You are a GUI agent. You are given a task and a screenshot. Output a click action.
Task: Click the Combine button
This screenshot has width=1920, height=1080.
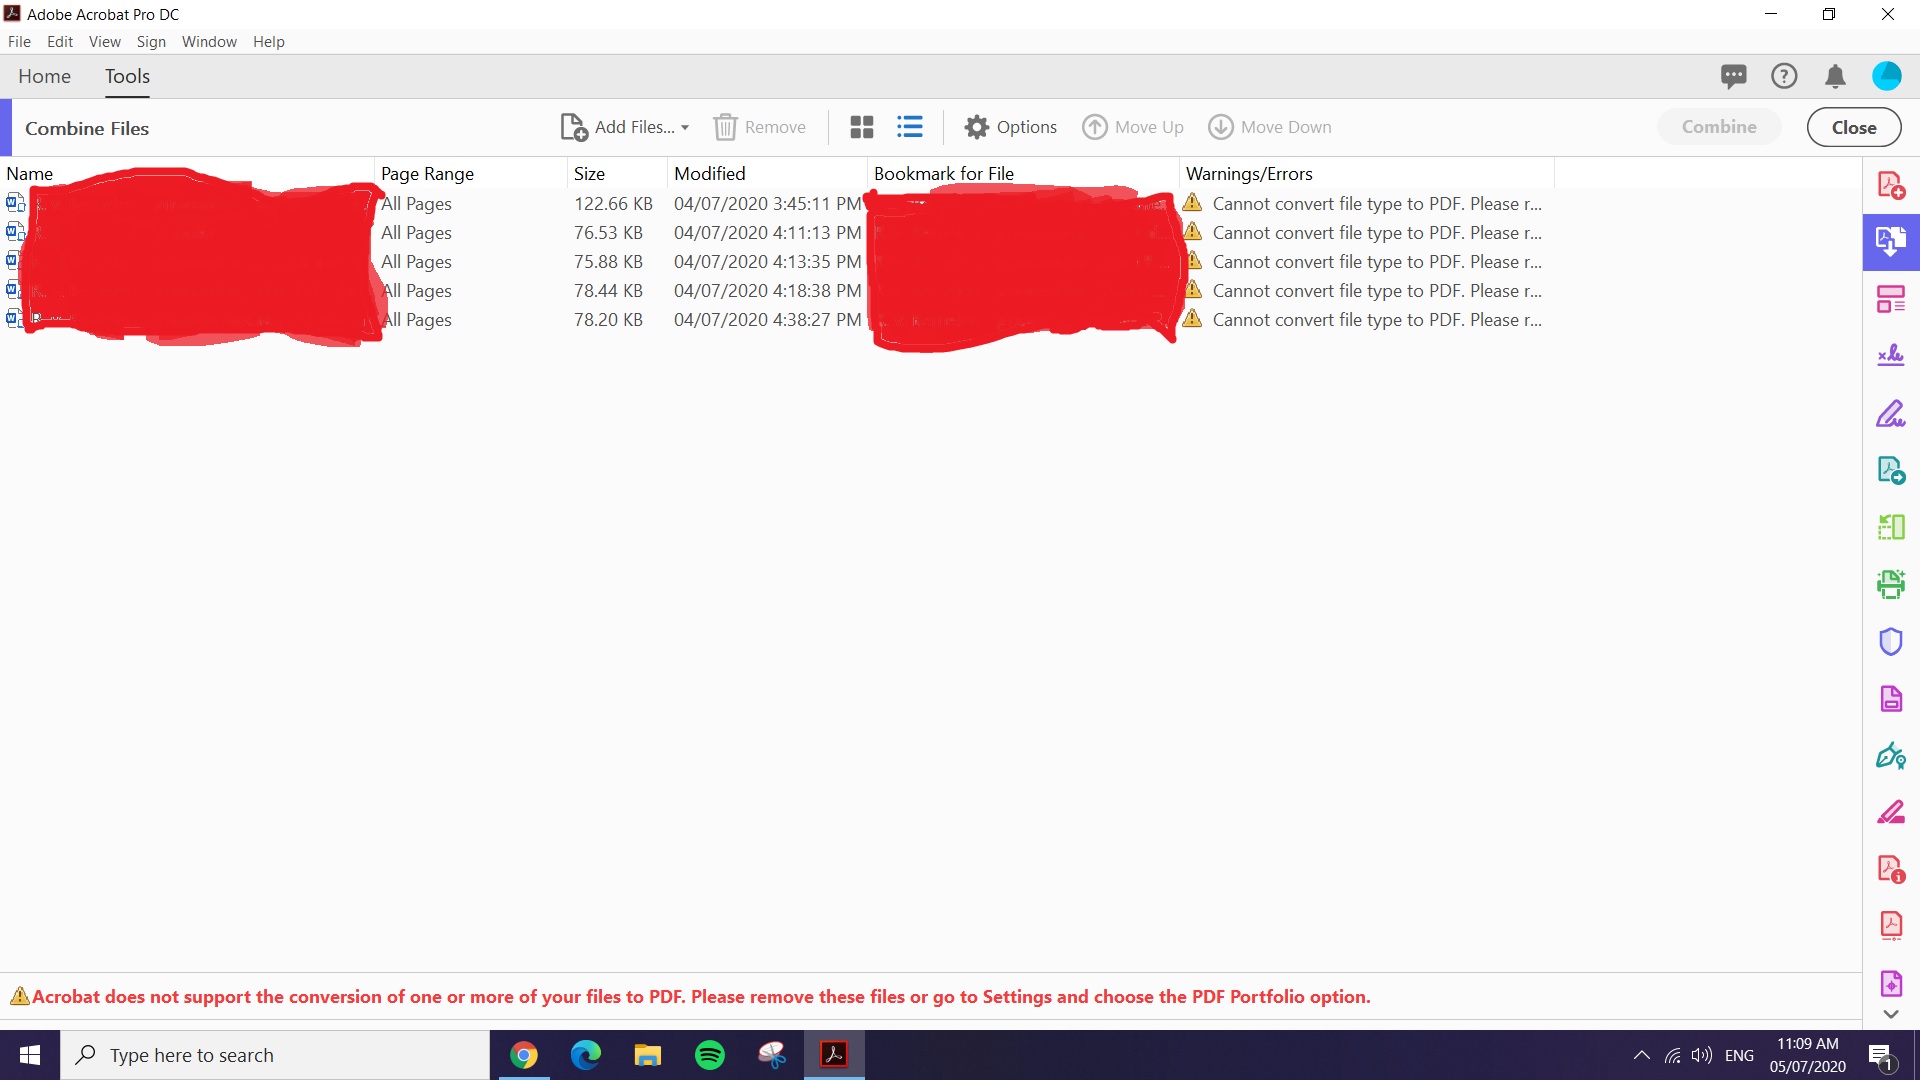tap(1718, 127)
